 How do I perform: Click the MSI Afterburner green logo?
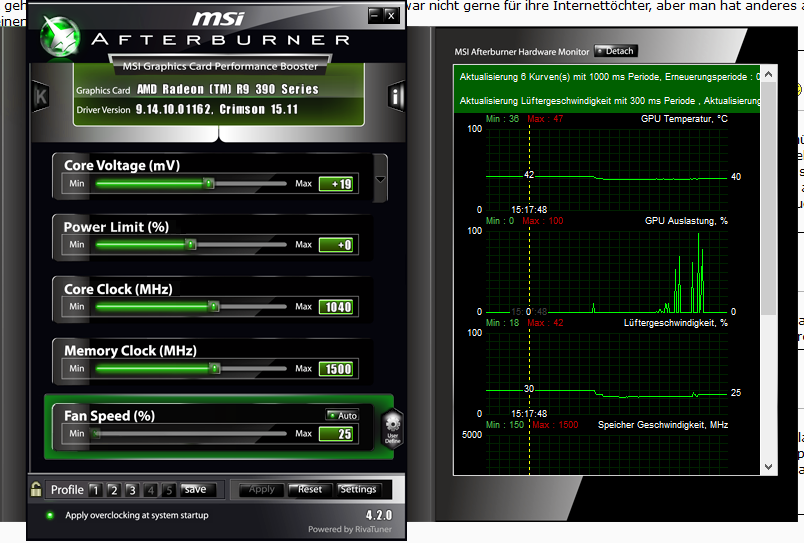pos(61,37)
